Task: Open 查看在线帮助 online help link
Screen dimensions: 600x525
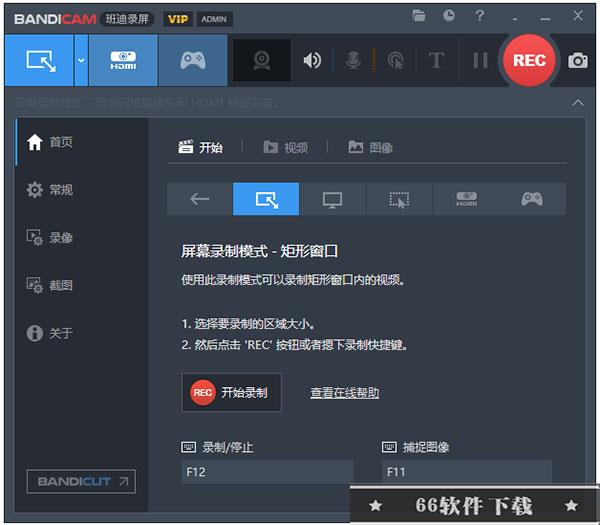Action: [344, 393]
